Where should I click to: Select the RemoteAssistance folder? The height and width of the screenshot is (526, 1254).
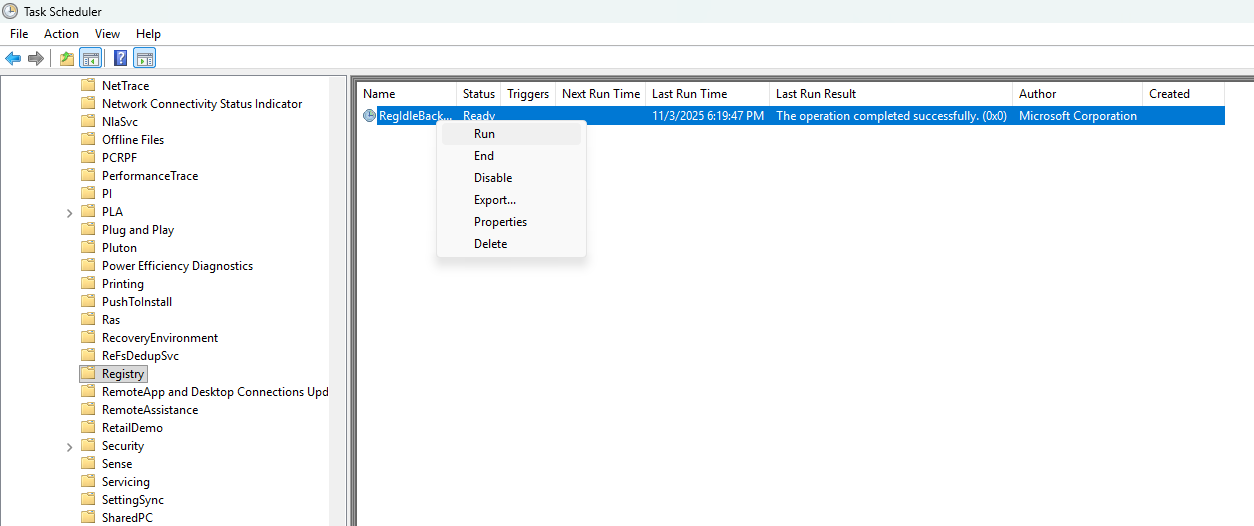click(150, 410)
